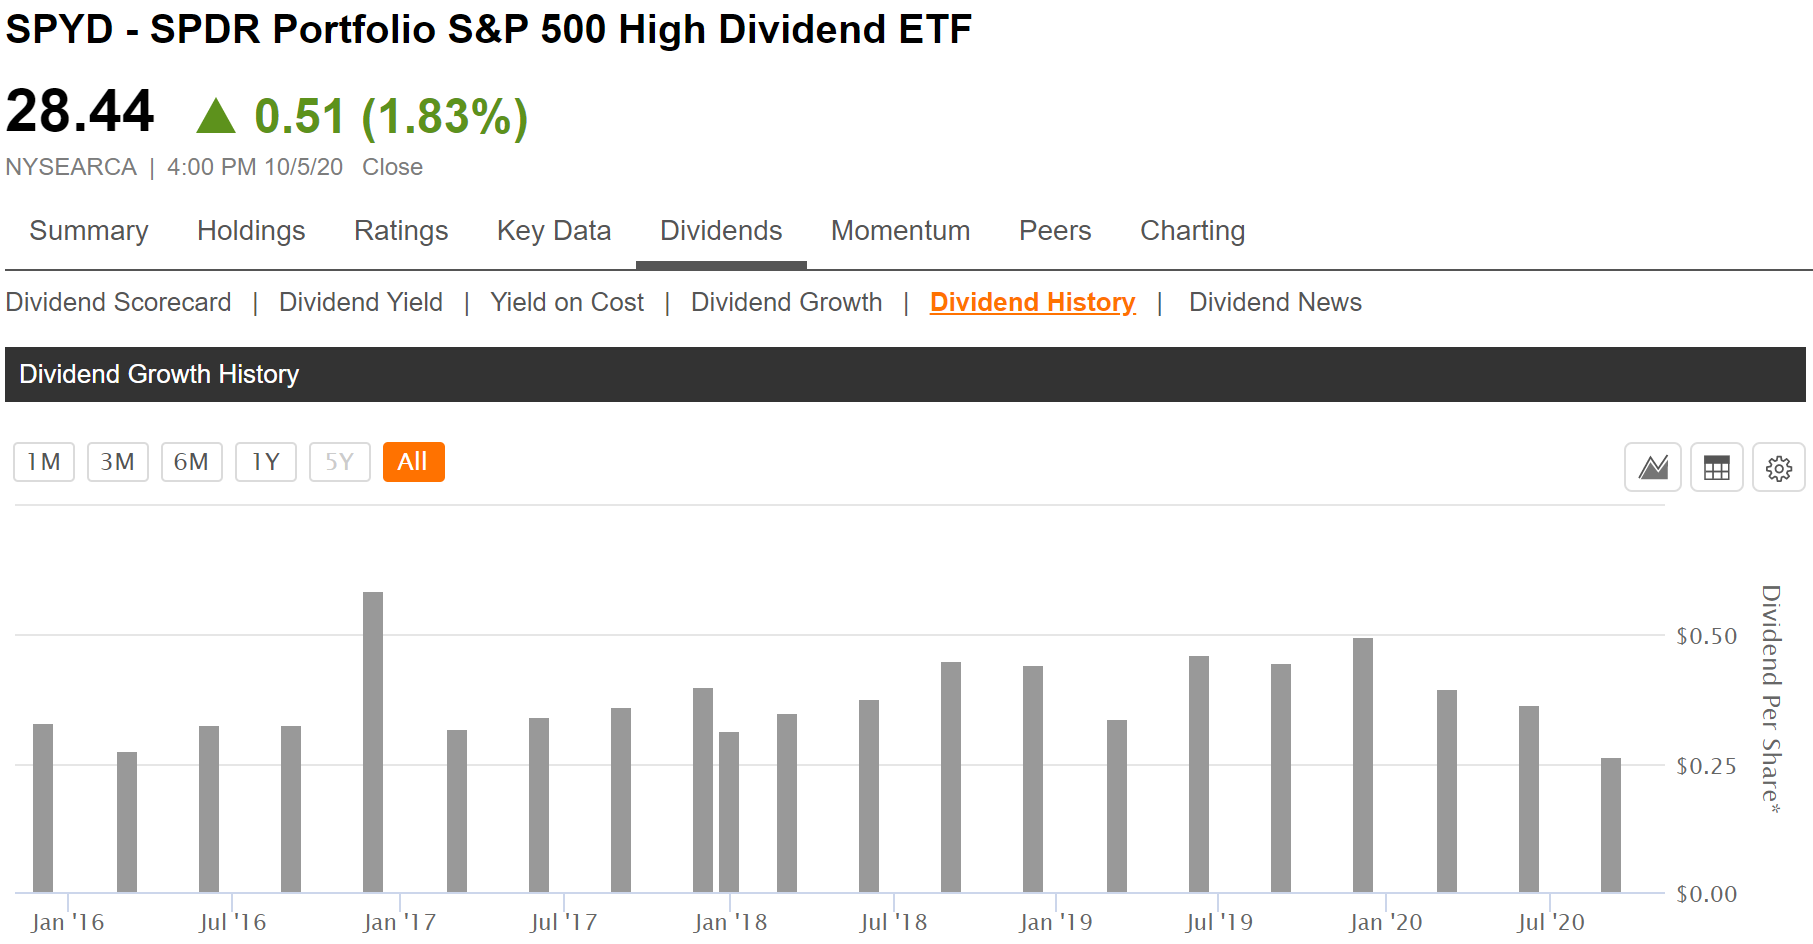Image resolution: width=1813 pixels, height=944 pixels.
Task: Click the $0.50 axis label
Action: [1707, 636]
